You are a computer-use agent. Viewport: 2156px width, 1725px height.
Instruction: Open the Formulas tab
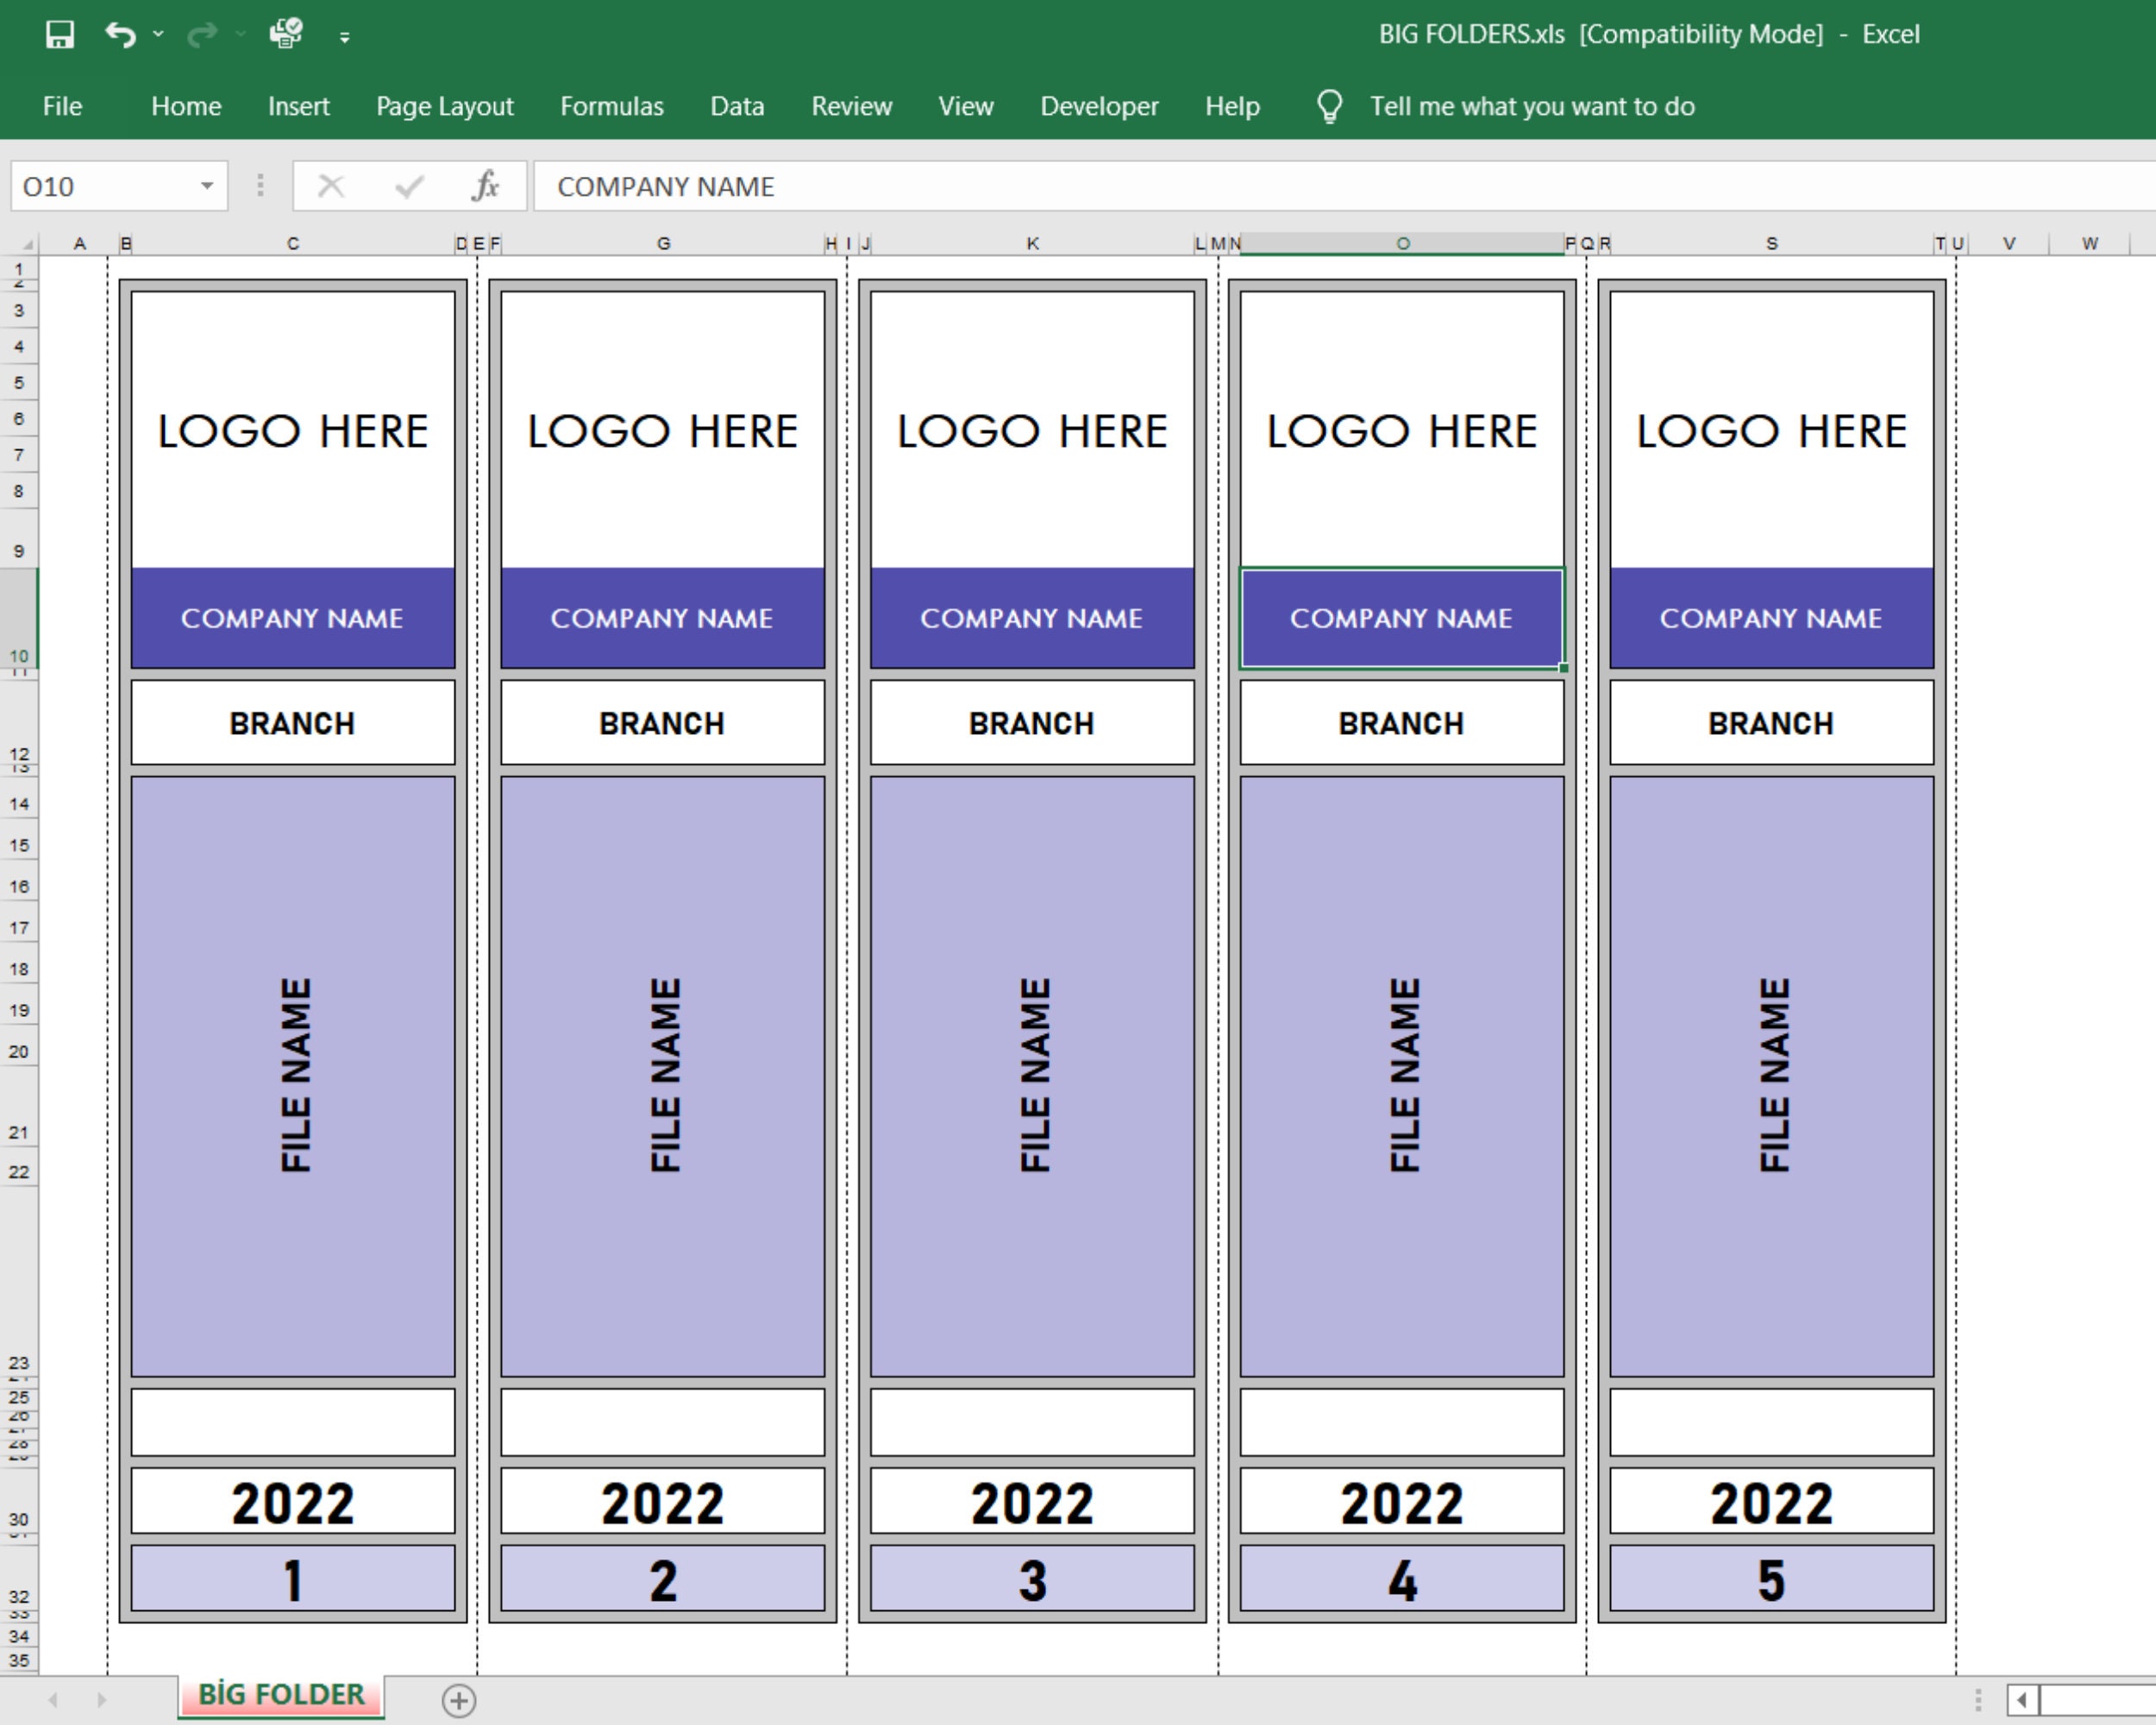(611, 106)
